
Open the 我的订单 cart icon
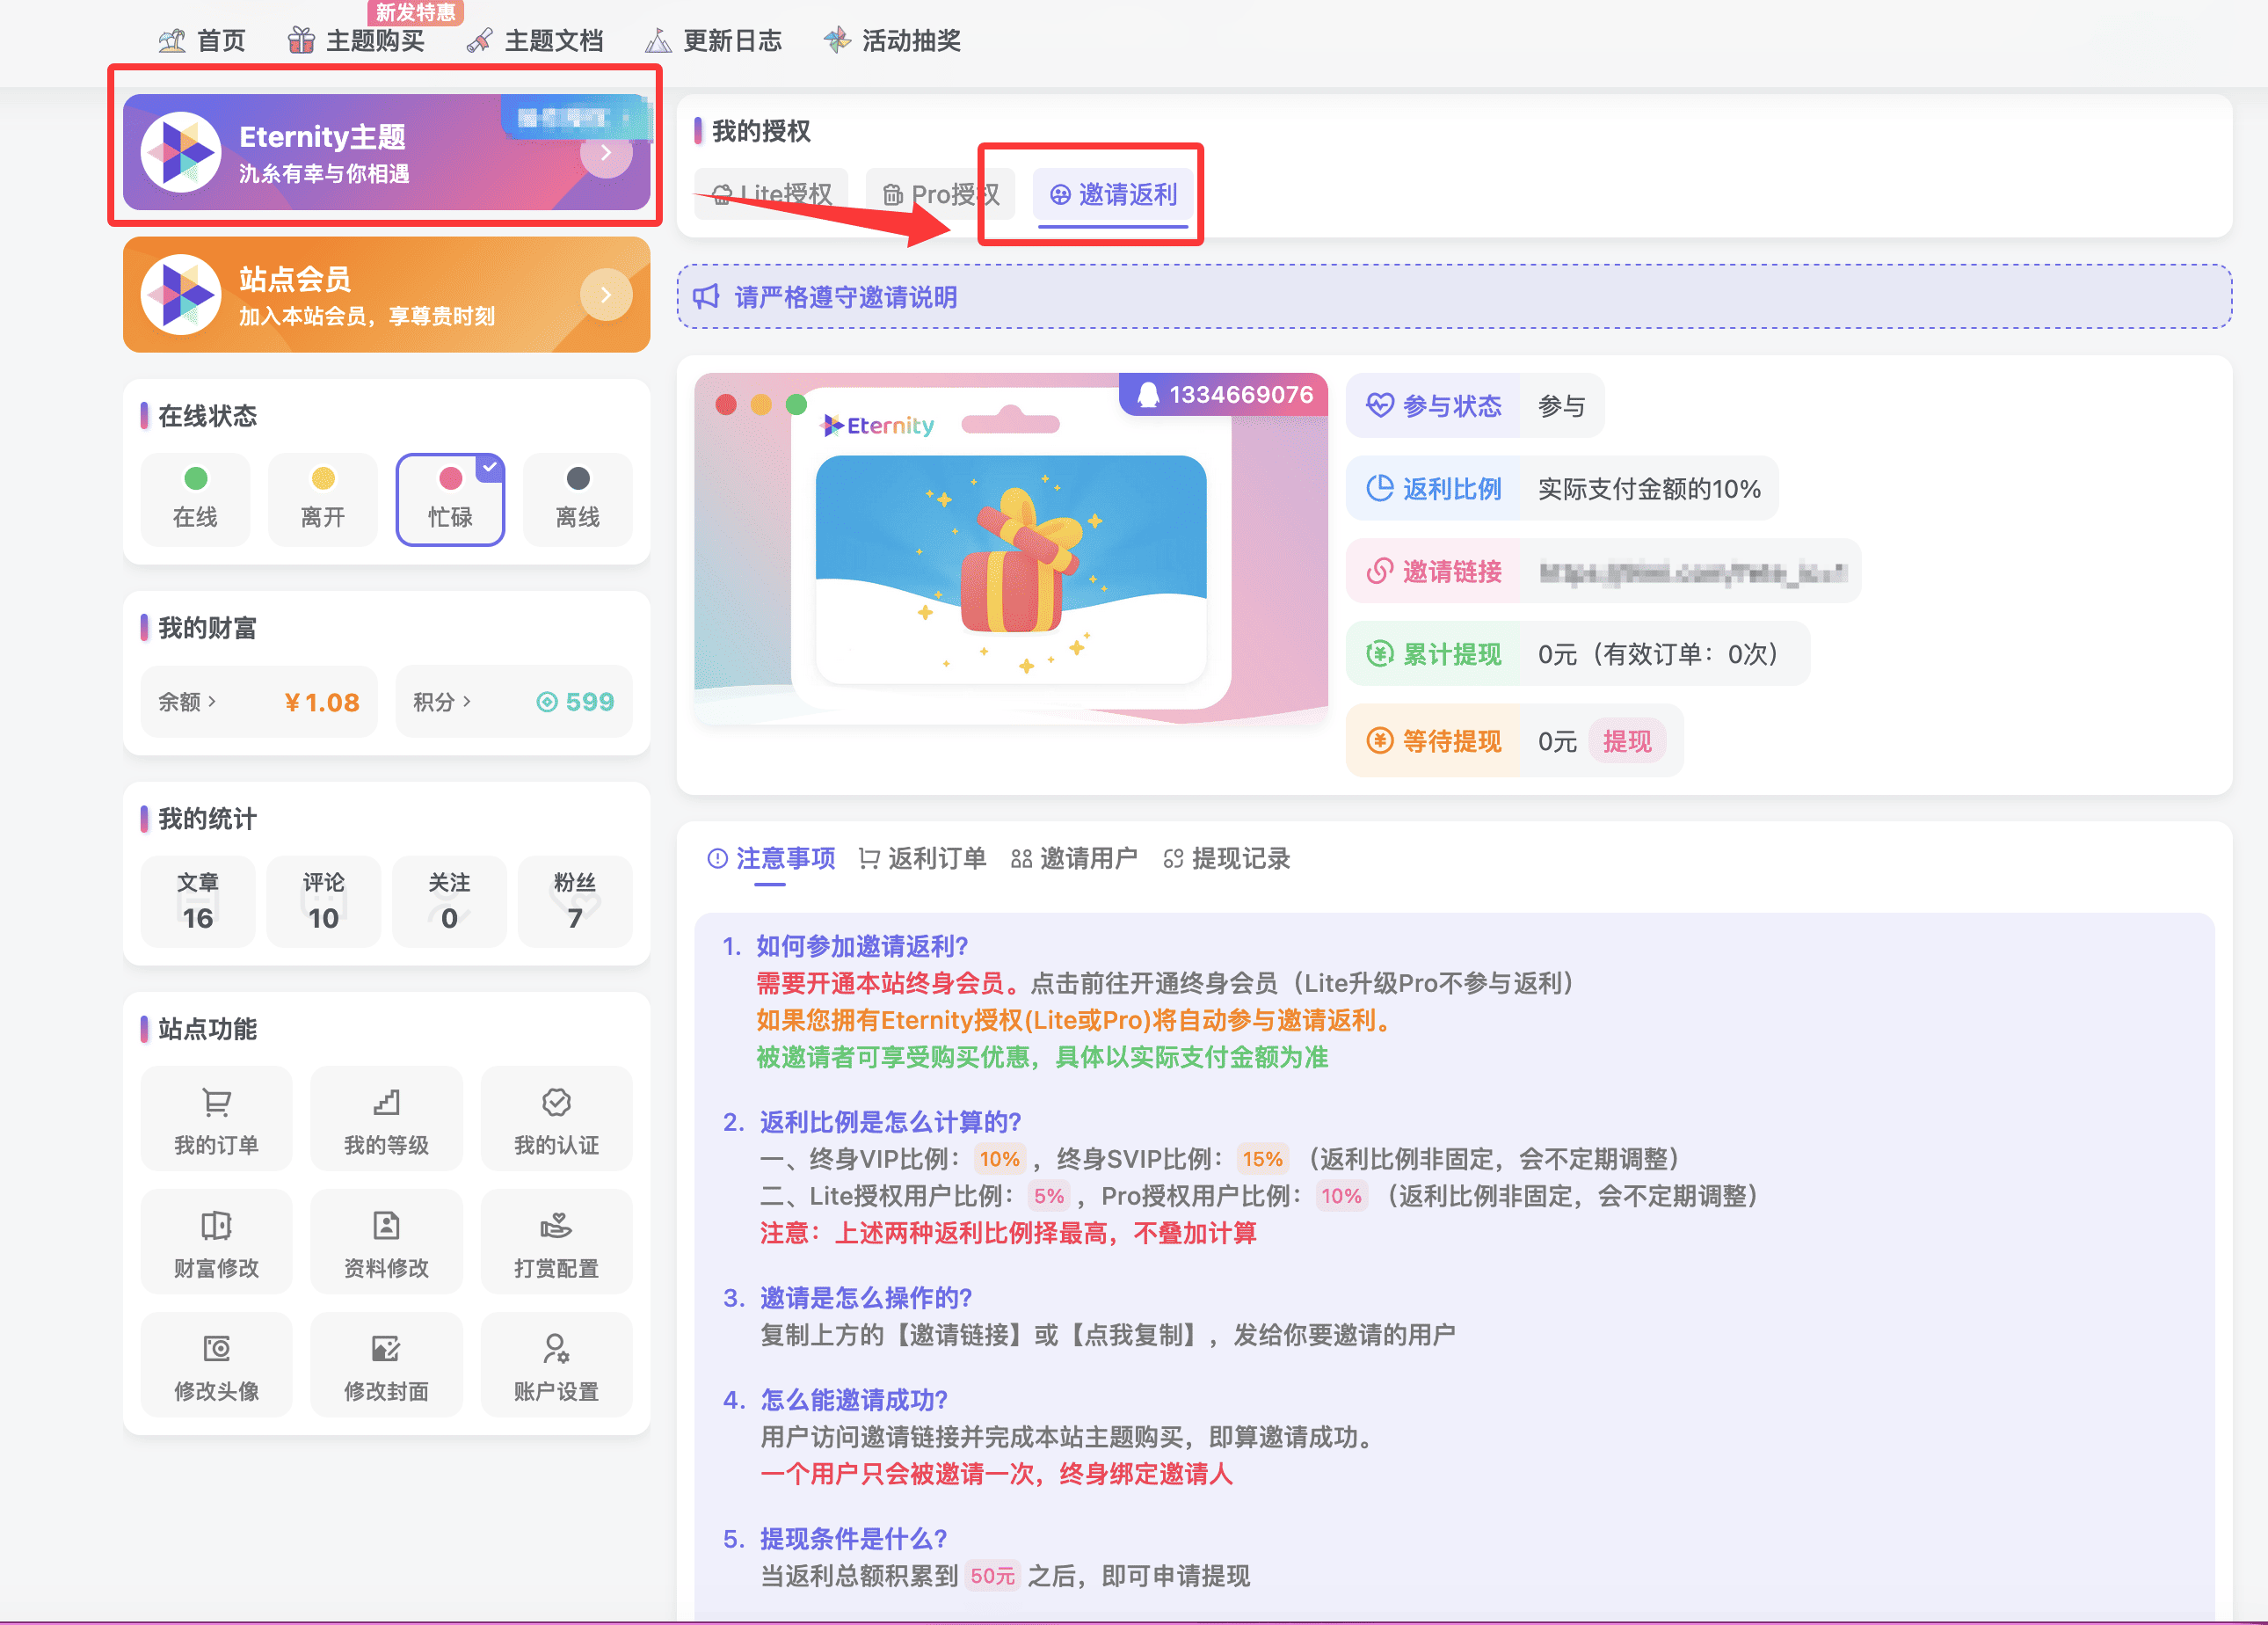(x=216, y=1102)
